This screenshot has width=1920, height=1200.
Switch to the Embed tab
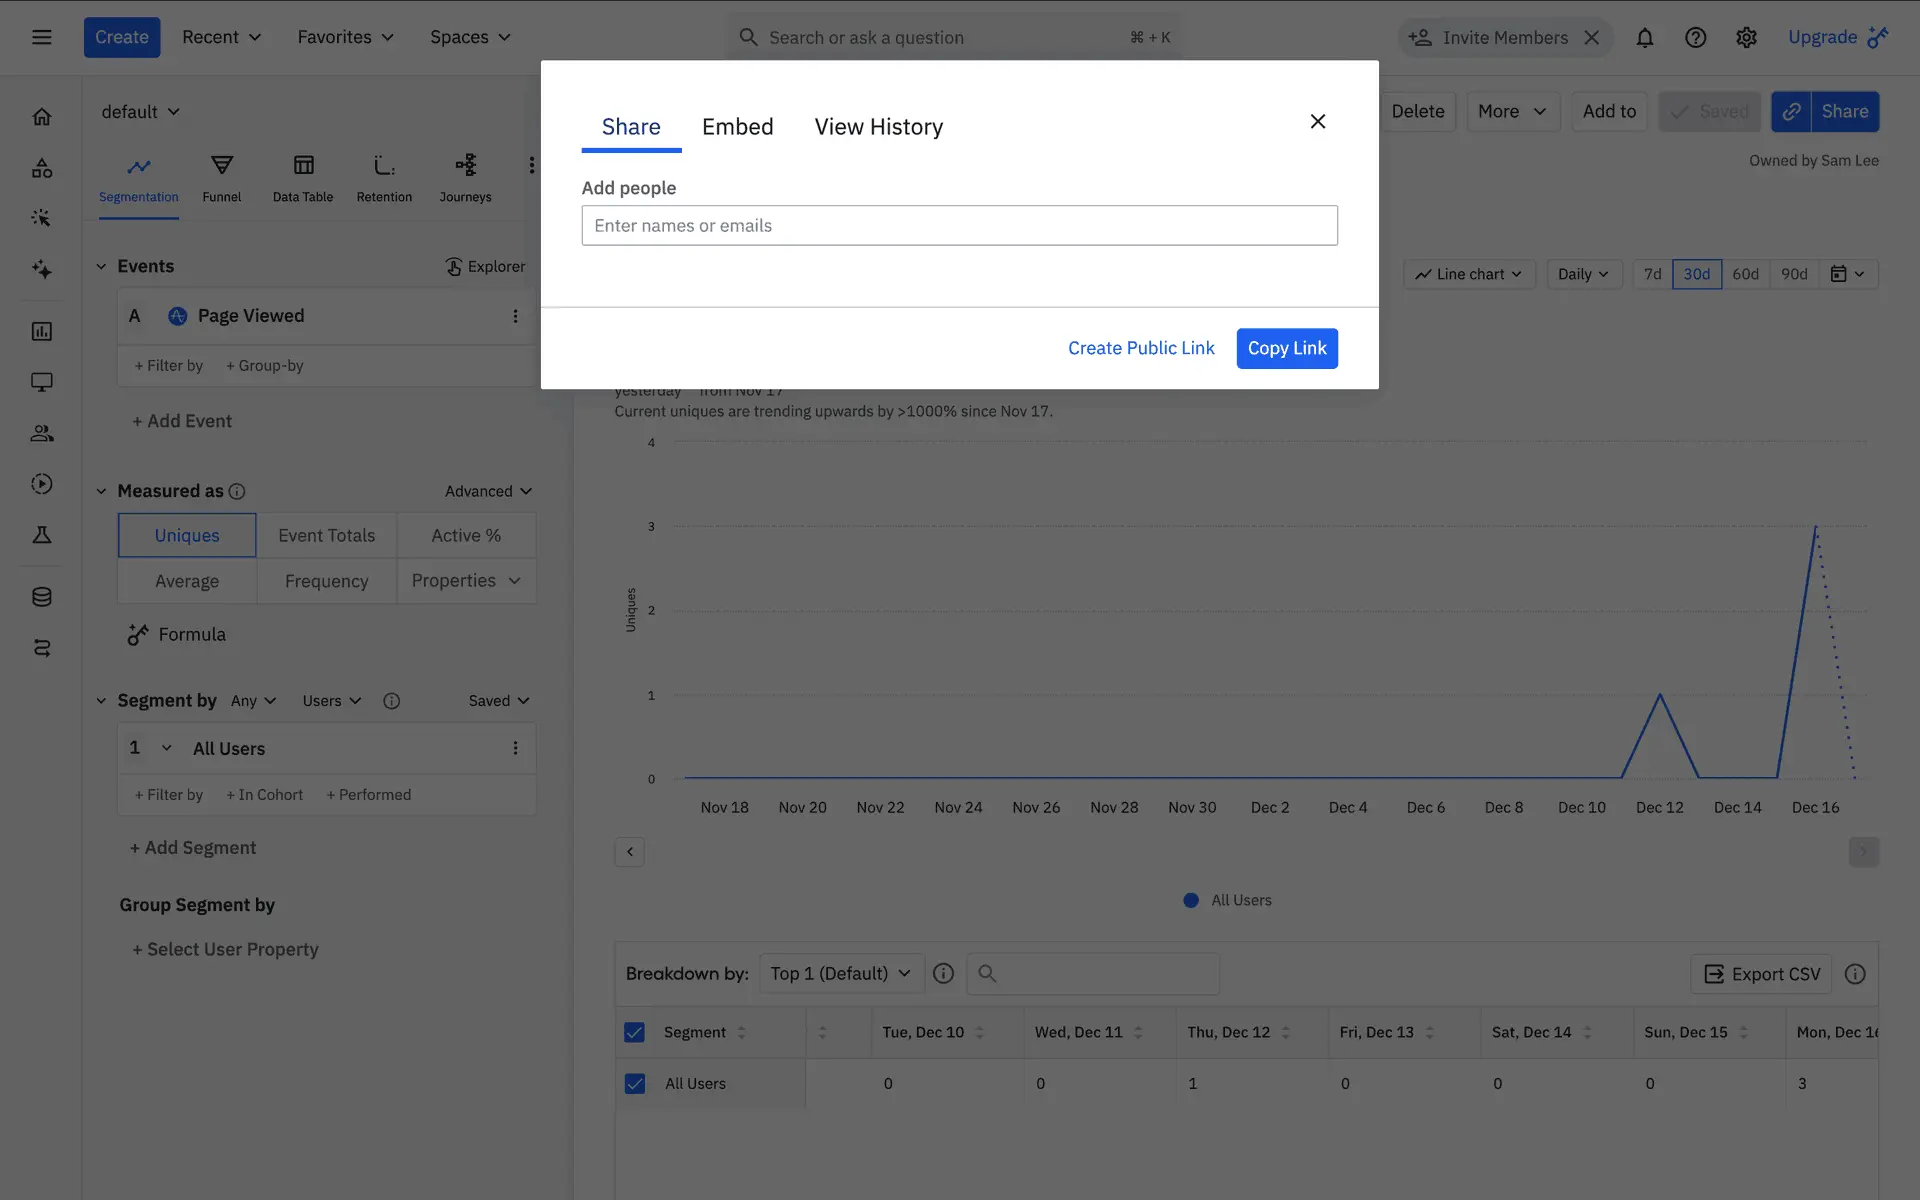[x=737, y=127]
